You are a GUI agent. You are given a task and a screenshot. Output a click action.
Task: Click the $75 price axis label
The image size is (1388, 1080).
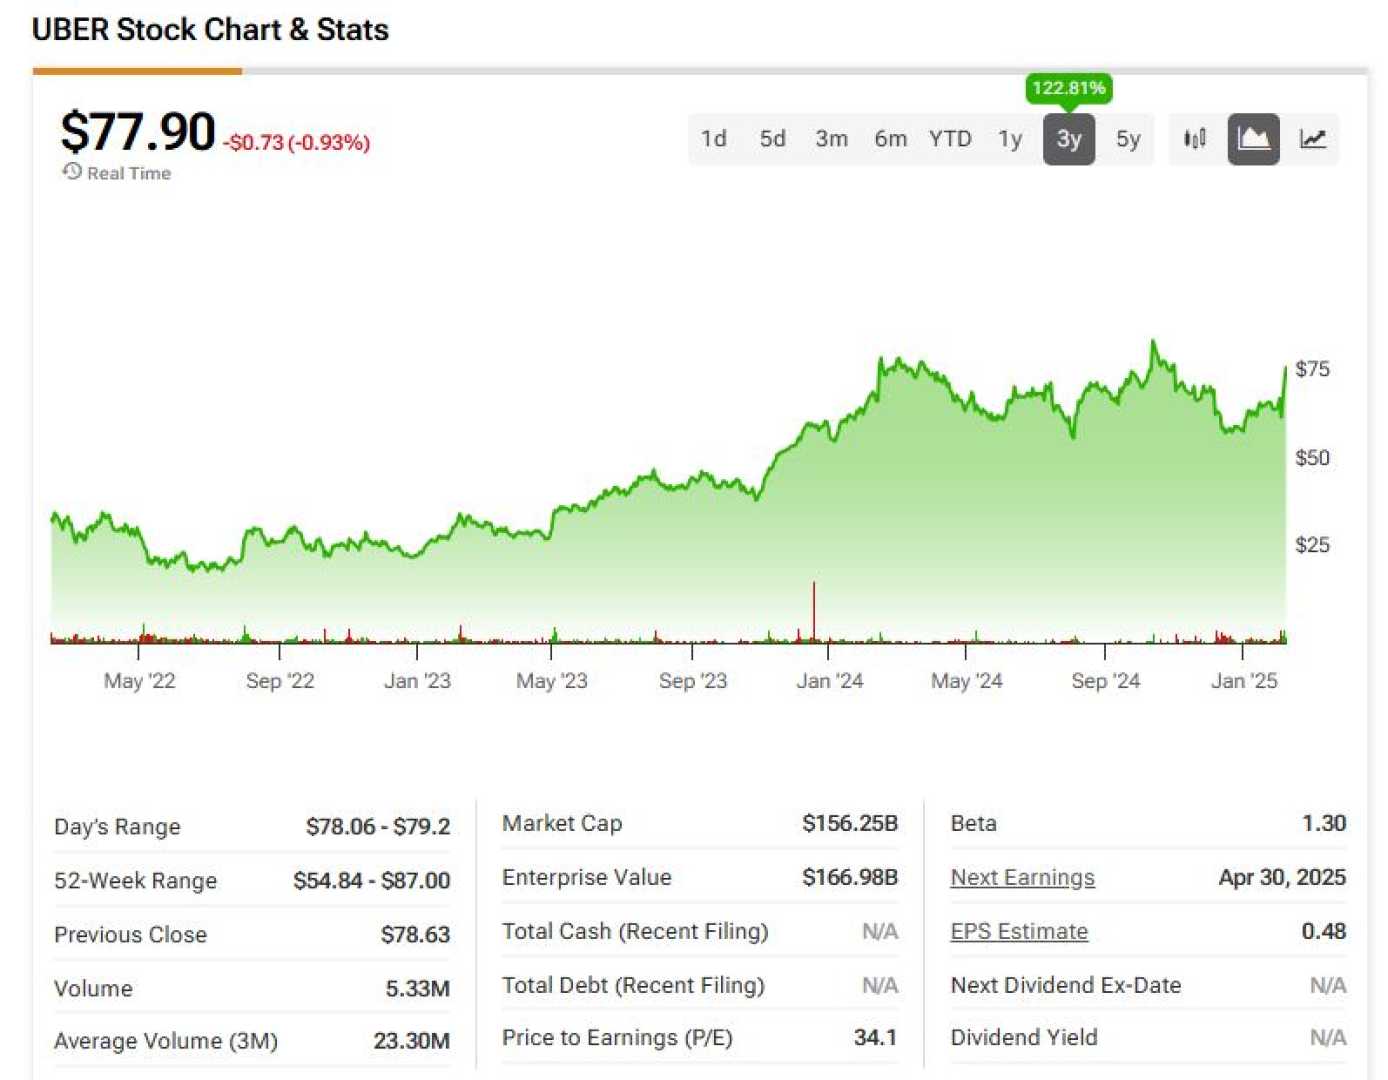[1312, 369]
